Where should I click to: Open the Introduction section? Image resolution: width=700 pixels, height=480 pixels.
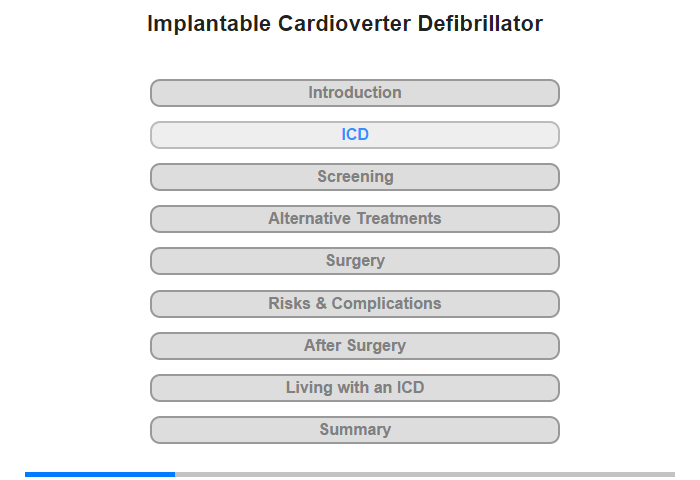[x=355, y=93]
